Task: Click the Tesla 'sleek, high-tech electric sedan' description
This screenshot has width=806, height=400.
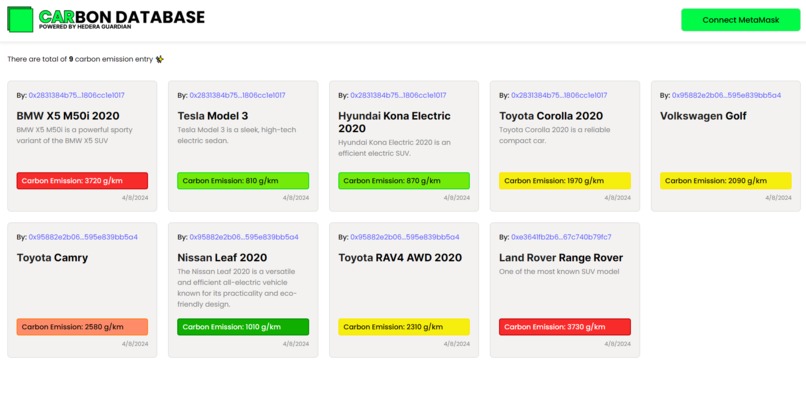Action: (x=236, y=135)
